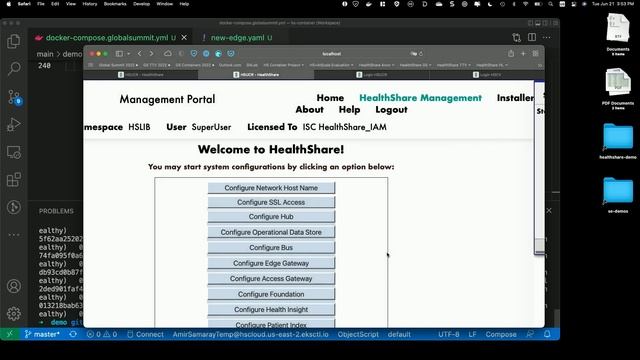
Task: Close the docker-compose.globalsummit.yml tab
Action: 184,38
